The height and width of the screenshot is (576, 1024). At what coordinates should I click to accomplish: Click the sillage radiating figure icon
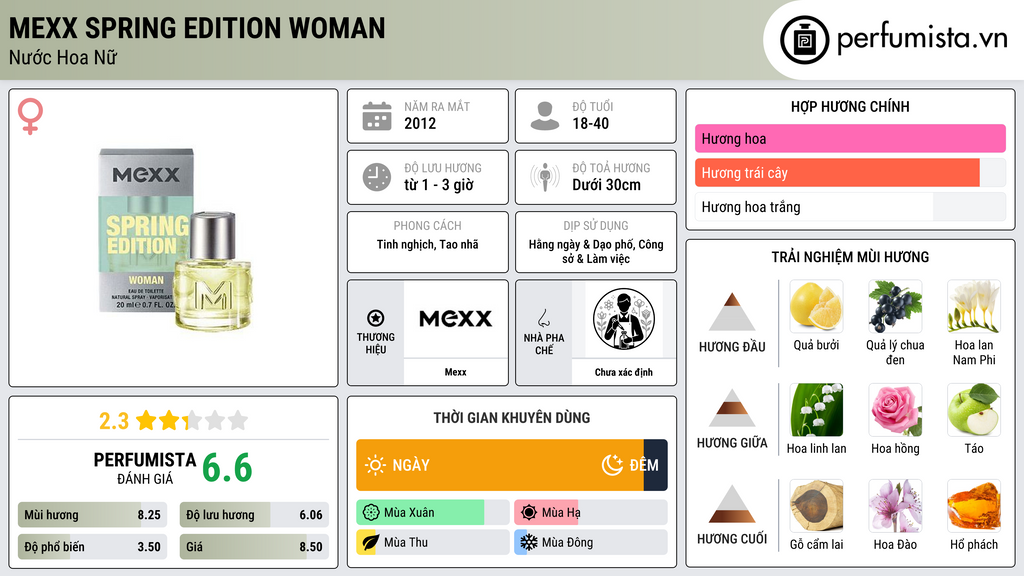[x=545, y=177]
